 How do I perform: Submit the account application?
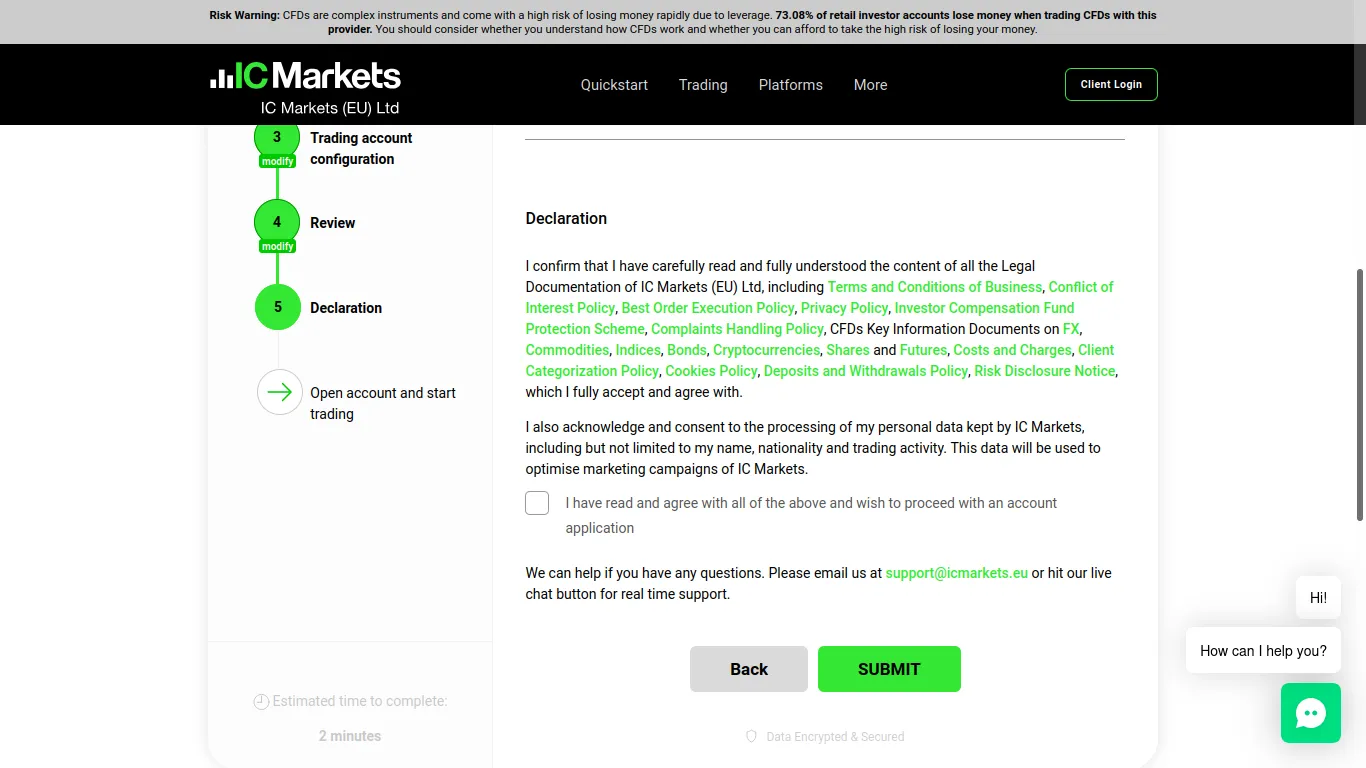pos(889,669)
